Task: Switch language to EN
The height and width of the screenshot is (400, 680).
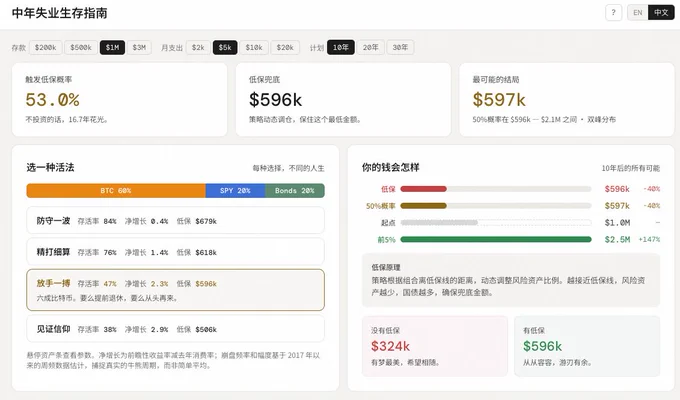Action: 638,13
